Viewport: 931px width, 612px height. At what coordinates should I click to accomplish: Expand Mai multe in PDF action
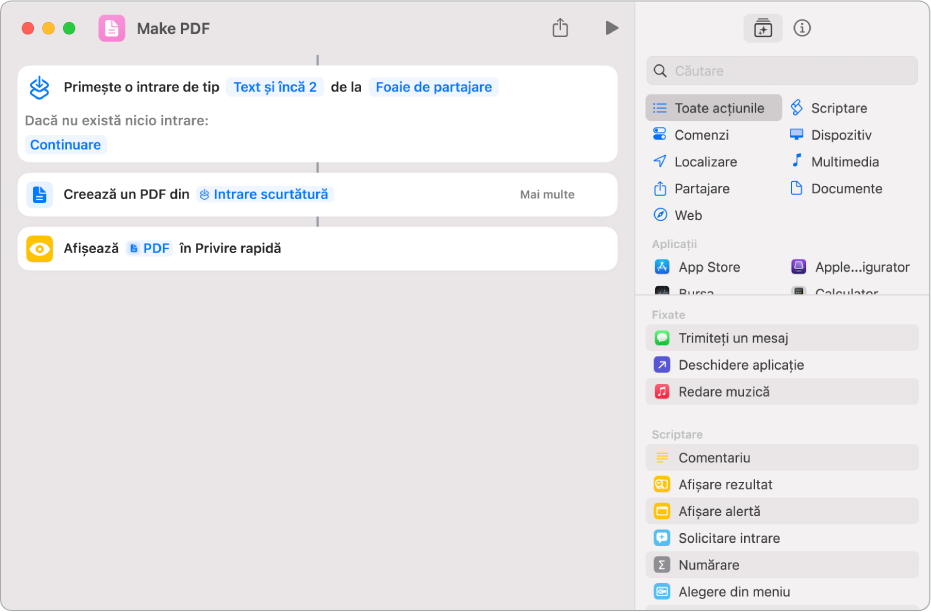[x=547, y=195]
